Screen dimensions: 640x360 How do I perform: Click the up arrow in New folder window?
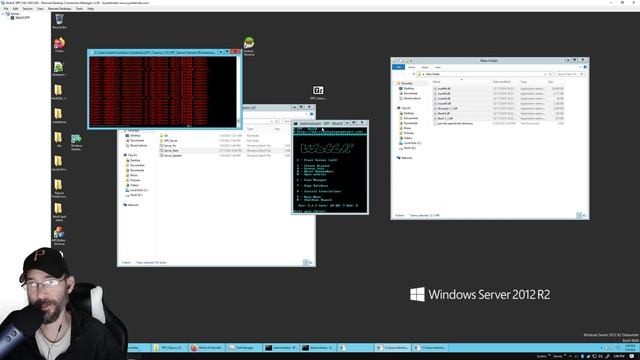tap(414, 74)
